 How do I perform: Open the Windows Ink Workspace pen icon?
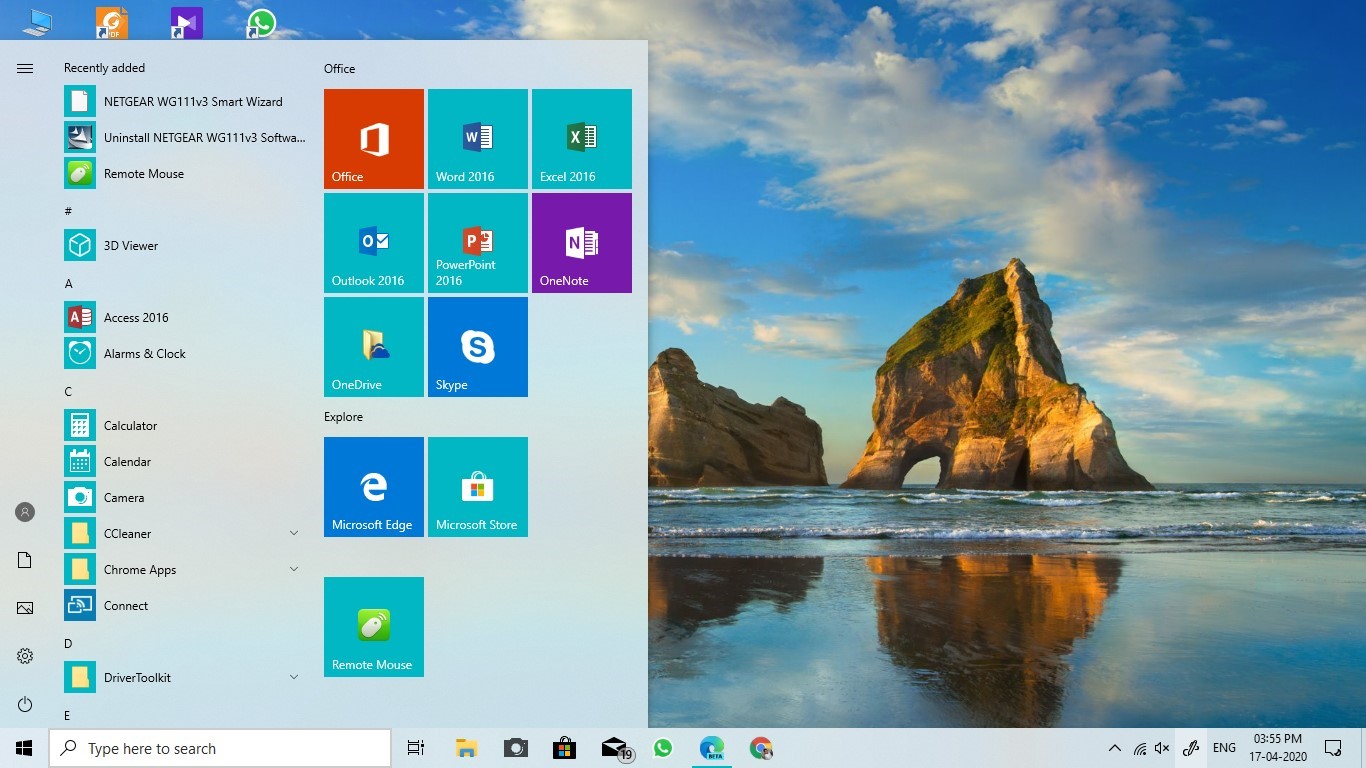coord(1190,748)
